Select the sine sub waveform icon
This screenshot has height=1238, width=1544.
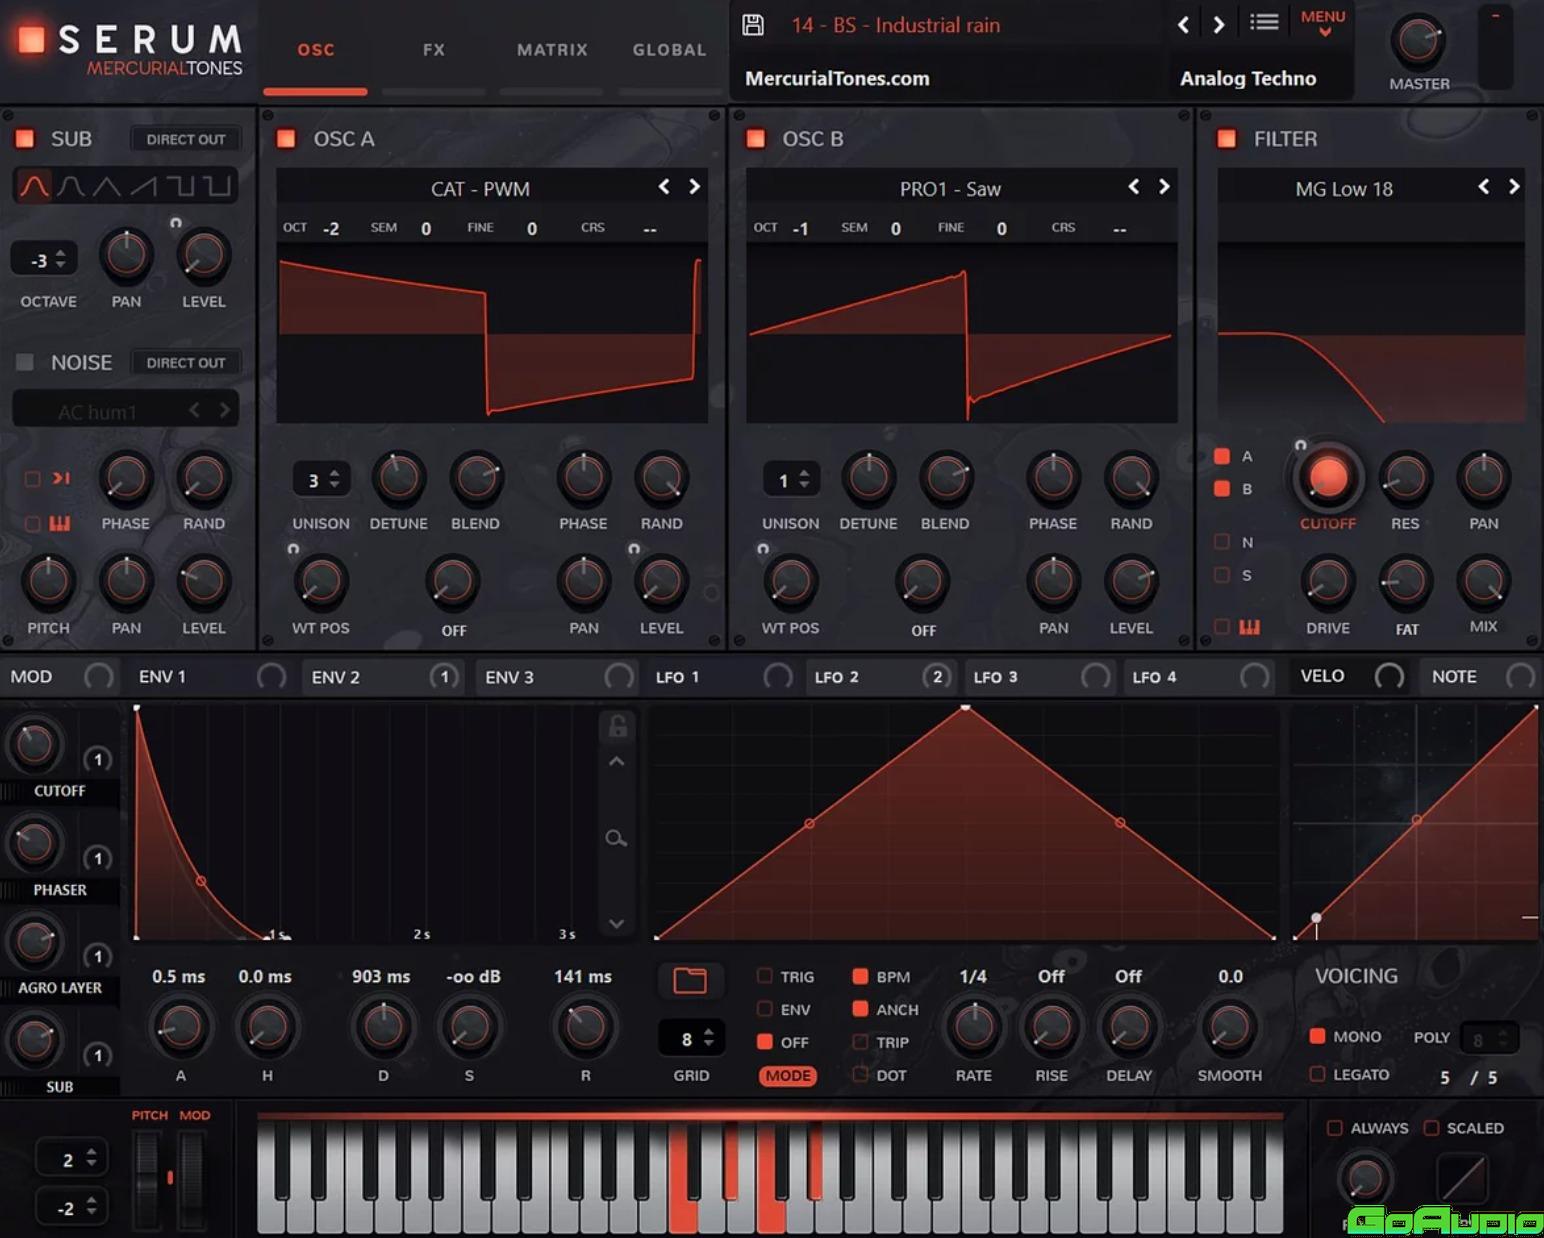tap(34, 186)
